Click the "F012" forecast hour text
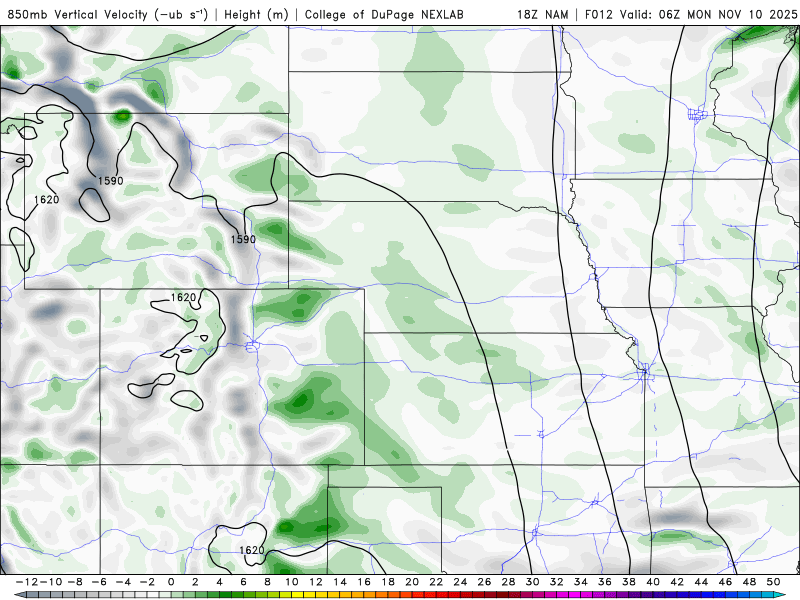 point(598,14)
